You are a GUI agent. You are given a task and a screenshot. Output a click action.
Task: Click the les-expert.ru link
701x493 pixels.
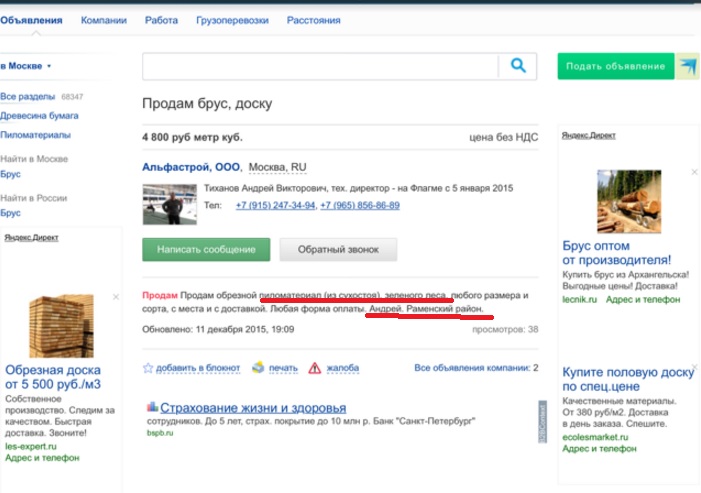click(31, 446)
